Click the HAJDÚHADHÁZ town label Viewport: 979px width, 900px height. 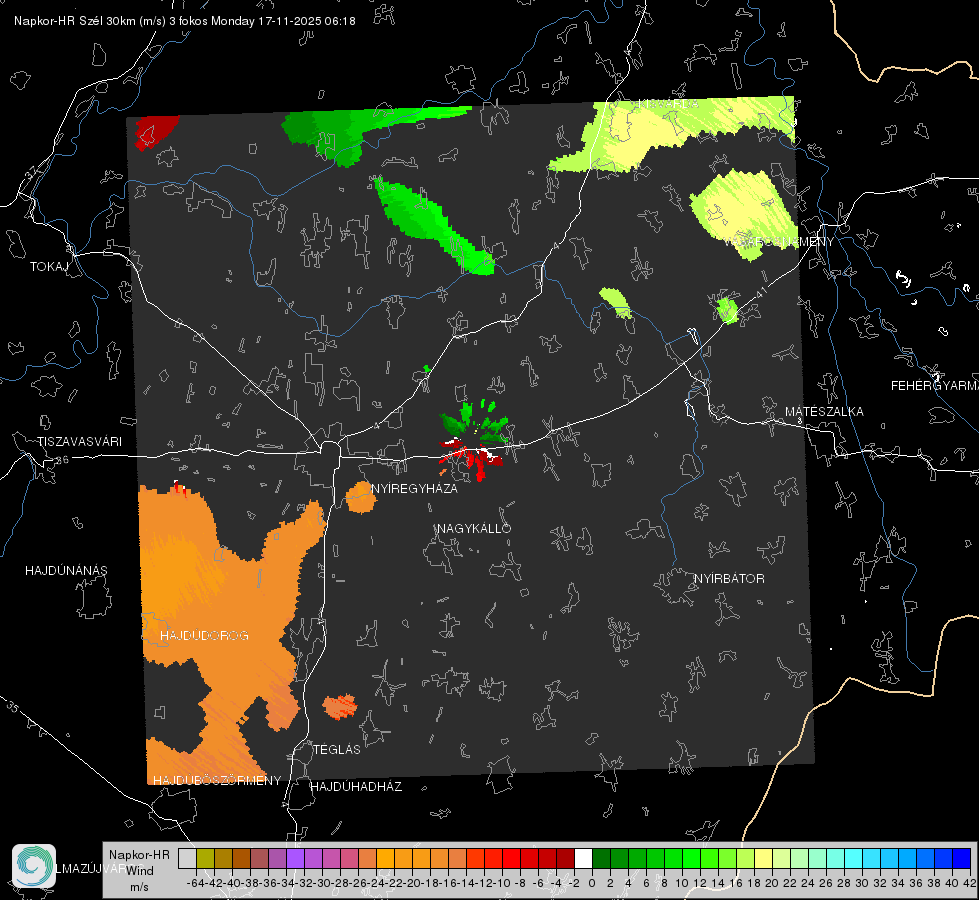click(356, 786)
